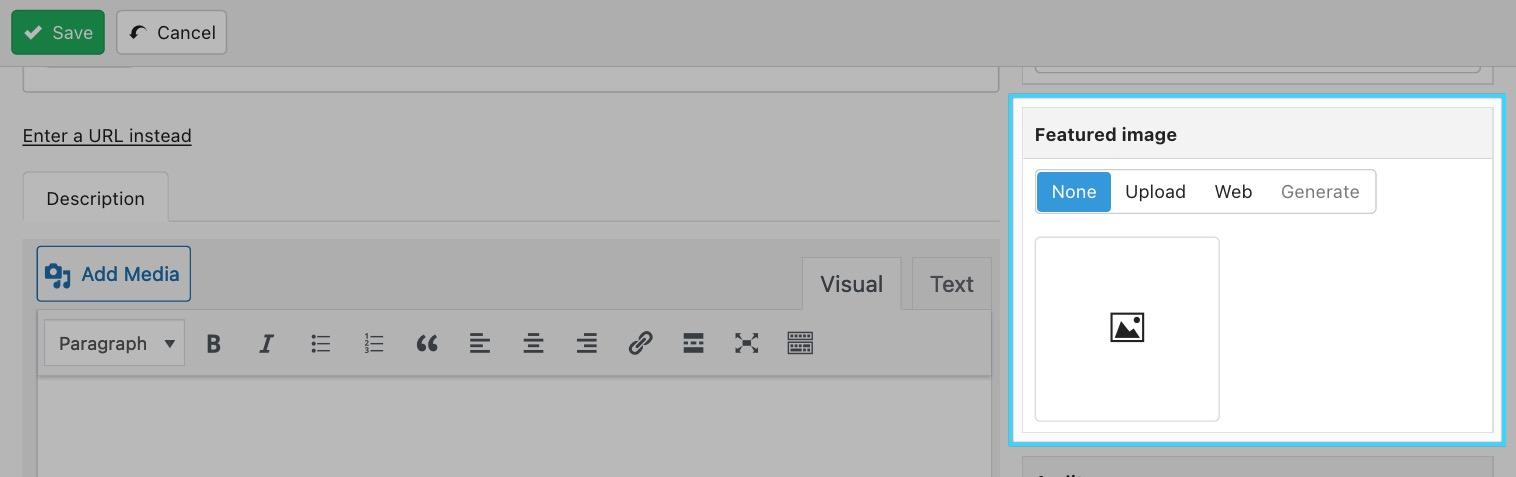Enter fullscreen editor mode

click(746, 344)
